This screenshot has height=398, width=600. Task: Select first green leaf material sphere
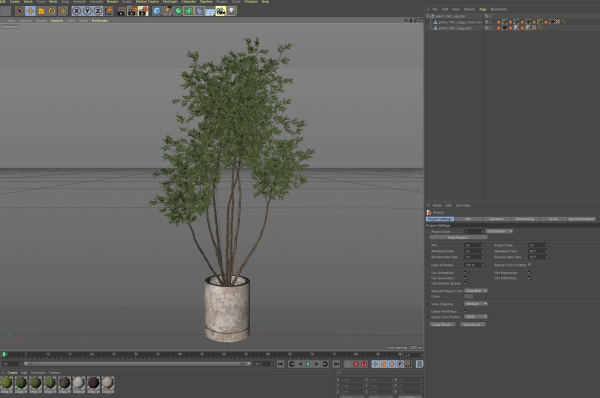coord(7,383)
